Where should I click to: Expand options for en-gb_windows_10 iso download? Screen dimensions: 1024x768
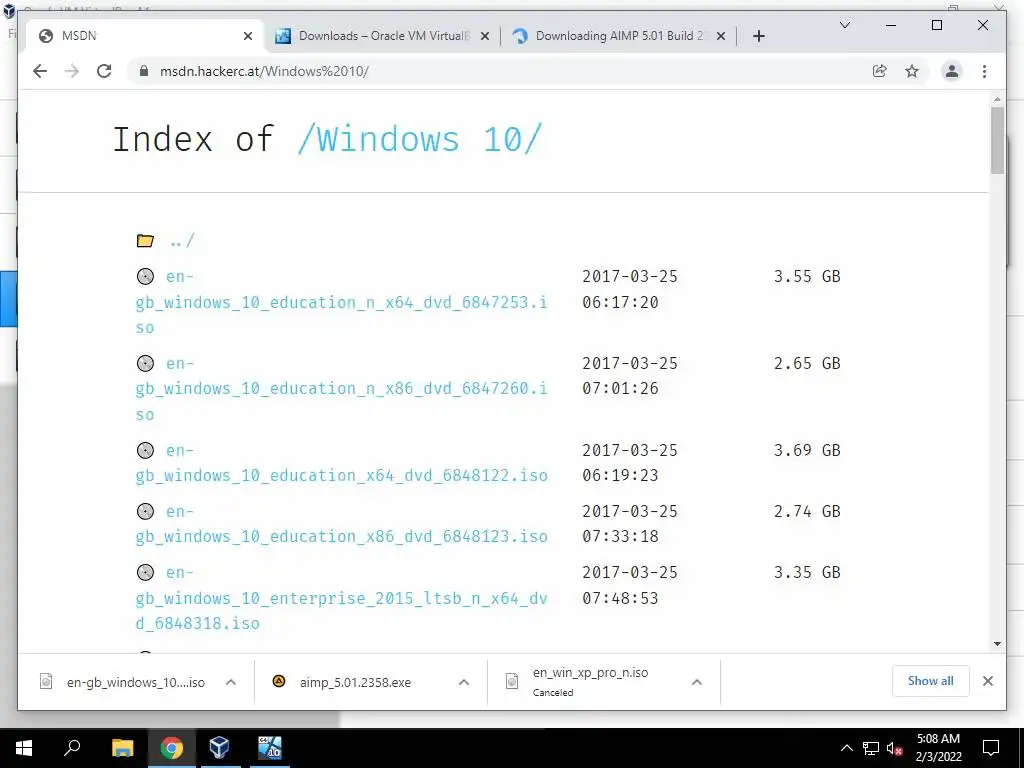point(231,682)
